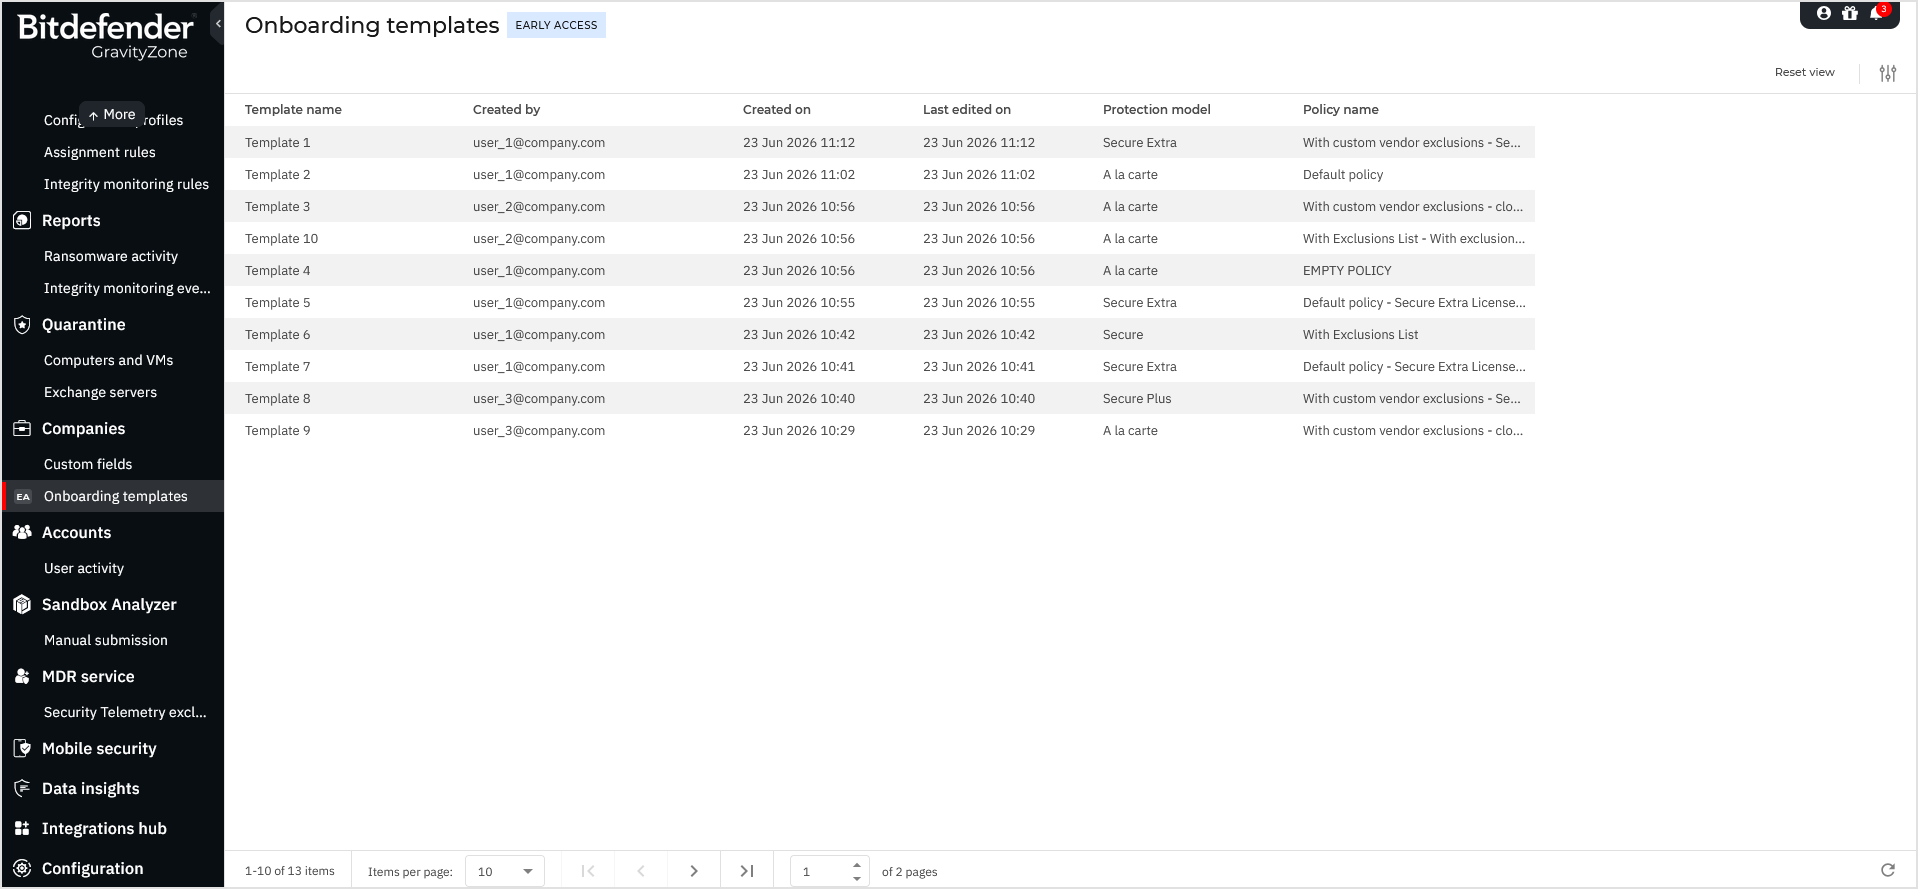The image size is (1918, 889).
Task: Click the Configuration gear icon
Action: [x=22, y=868]
